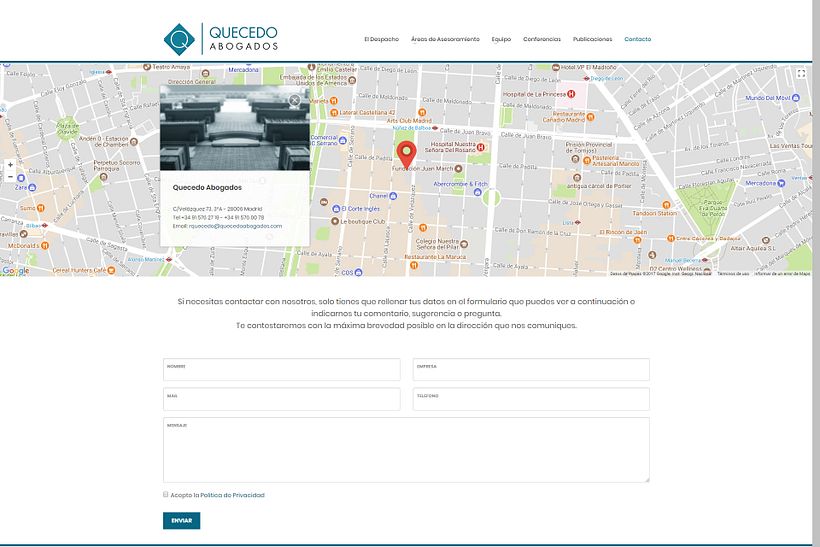Click inside the Mensaje text area
This screenshot has width=820, height=547.
tap(406, 450)
